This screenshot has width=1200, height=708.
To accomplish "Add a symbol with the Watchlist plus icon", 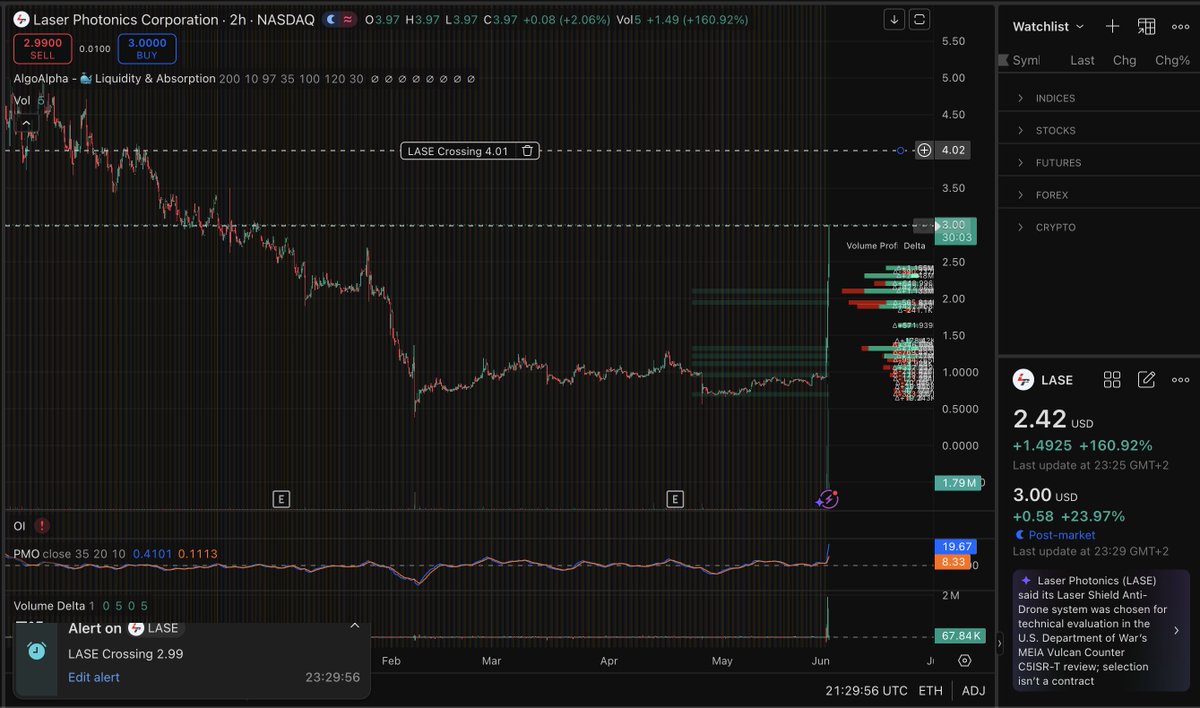I will [x=1112, y=27].
